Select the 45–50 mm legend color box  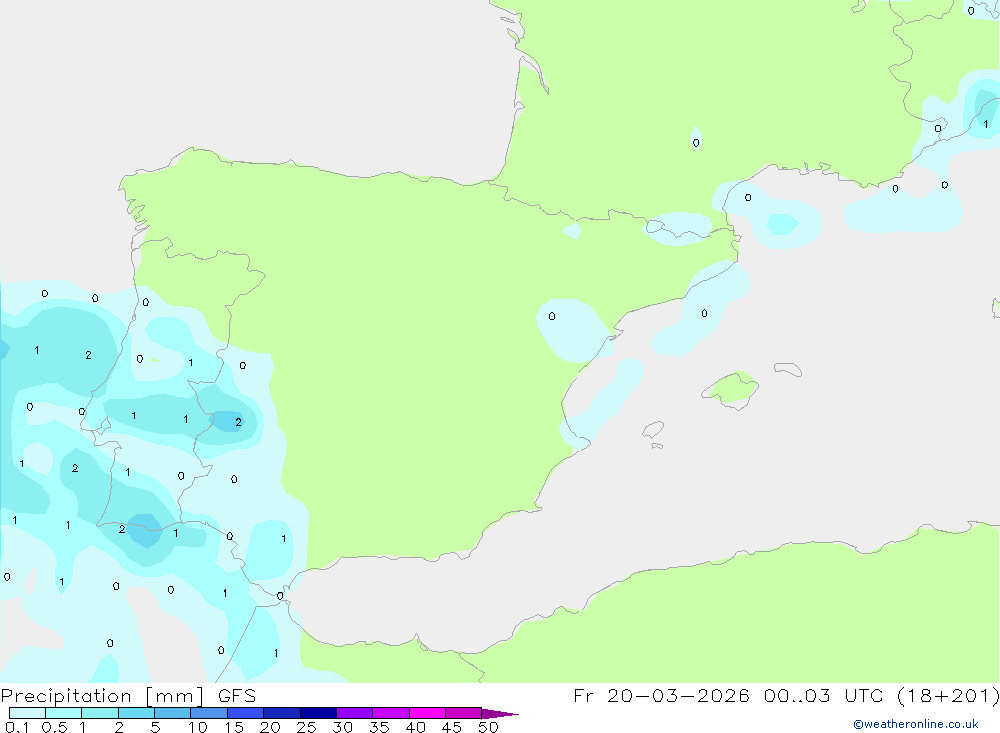point(464,713)
